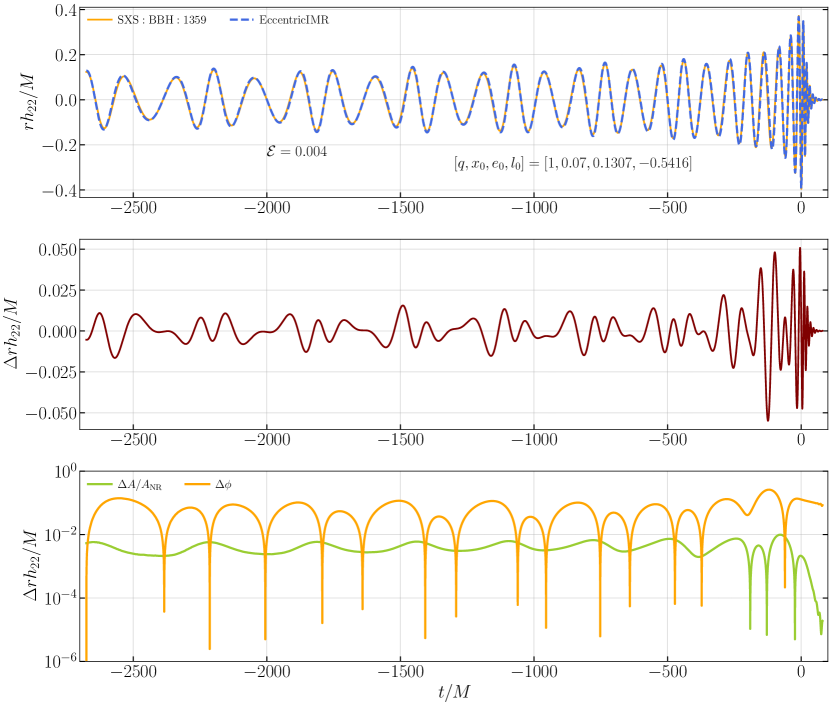Image resolution: width=831 pixels, height=705 pixels.
Task: Click the 10^0 logarithmic tick label
Action: 66,471
